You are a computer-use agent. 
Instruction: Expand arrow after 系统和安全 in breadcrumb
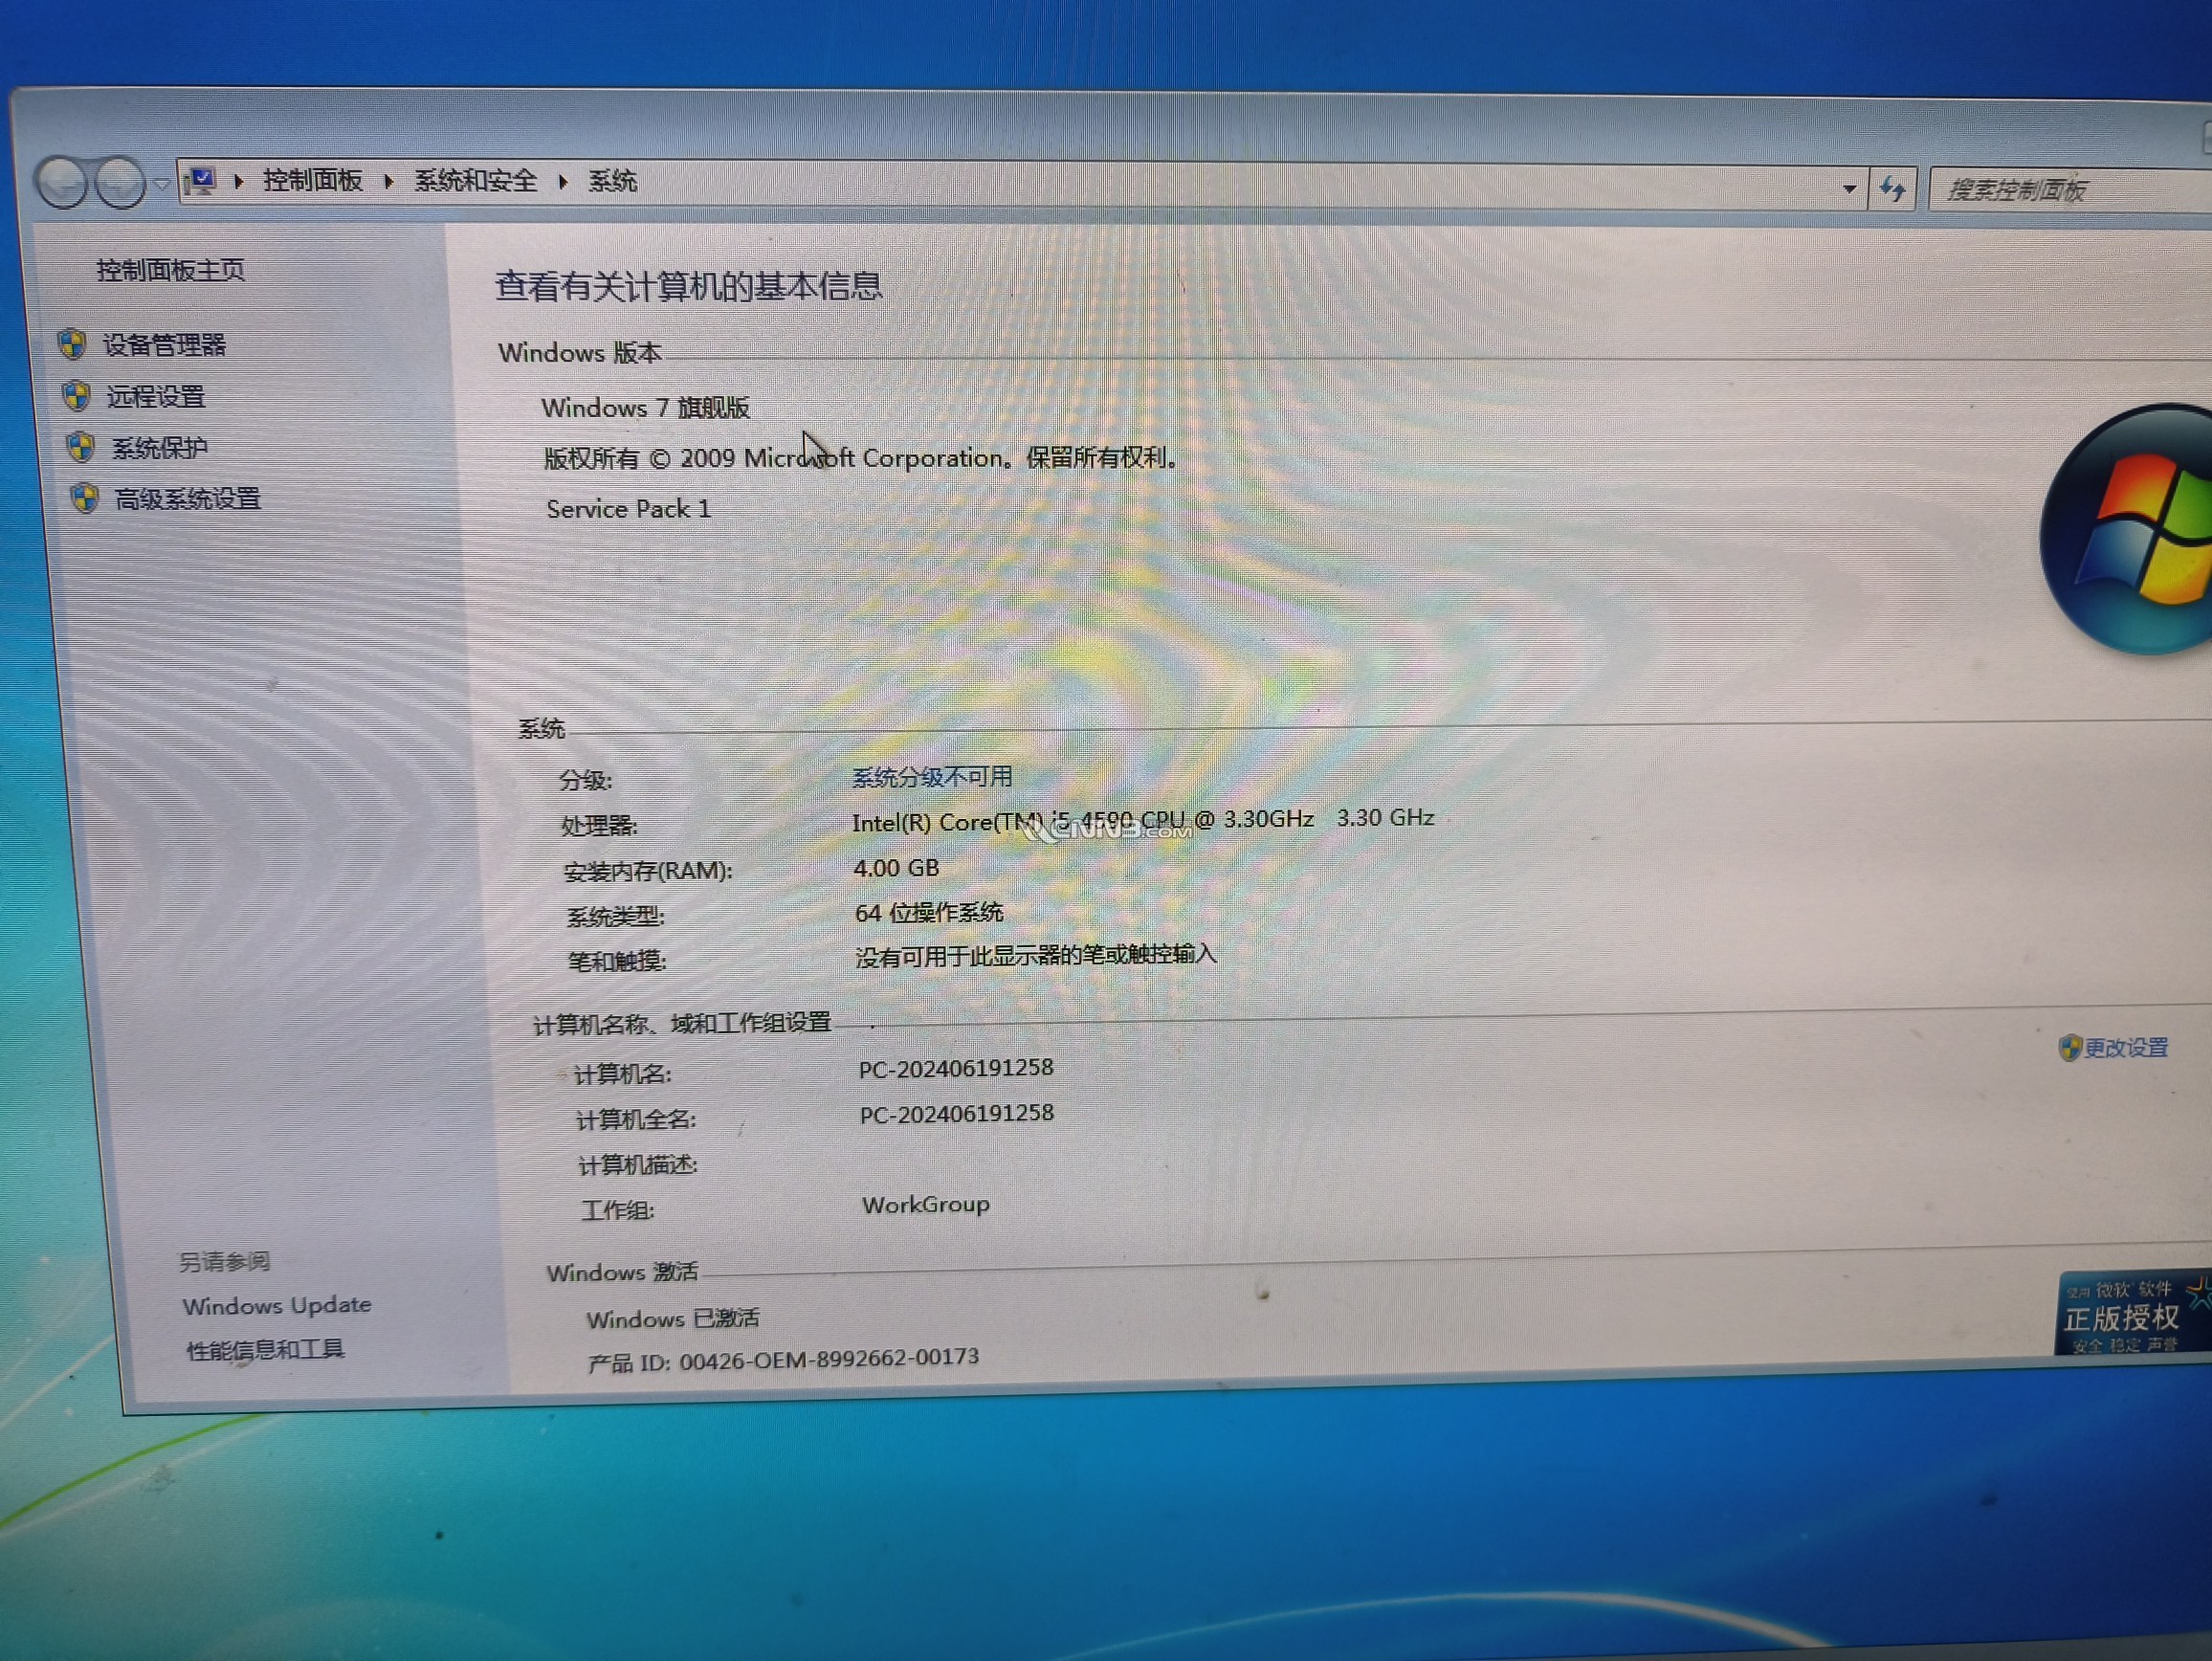pyautogui.click(x=563, y=182)
